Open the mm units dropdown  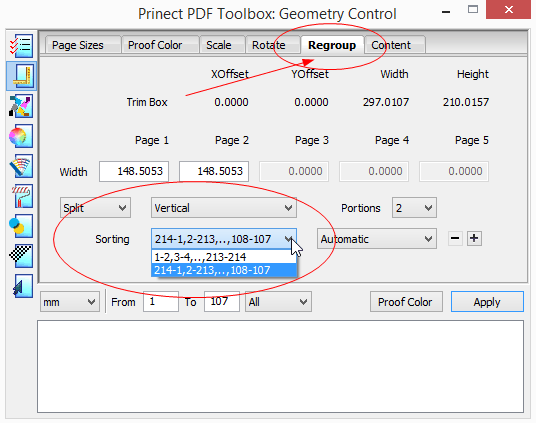click(x=70, y=302)
